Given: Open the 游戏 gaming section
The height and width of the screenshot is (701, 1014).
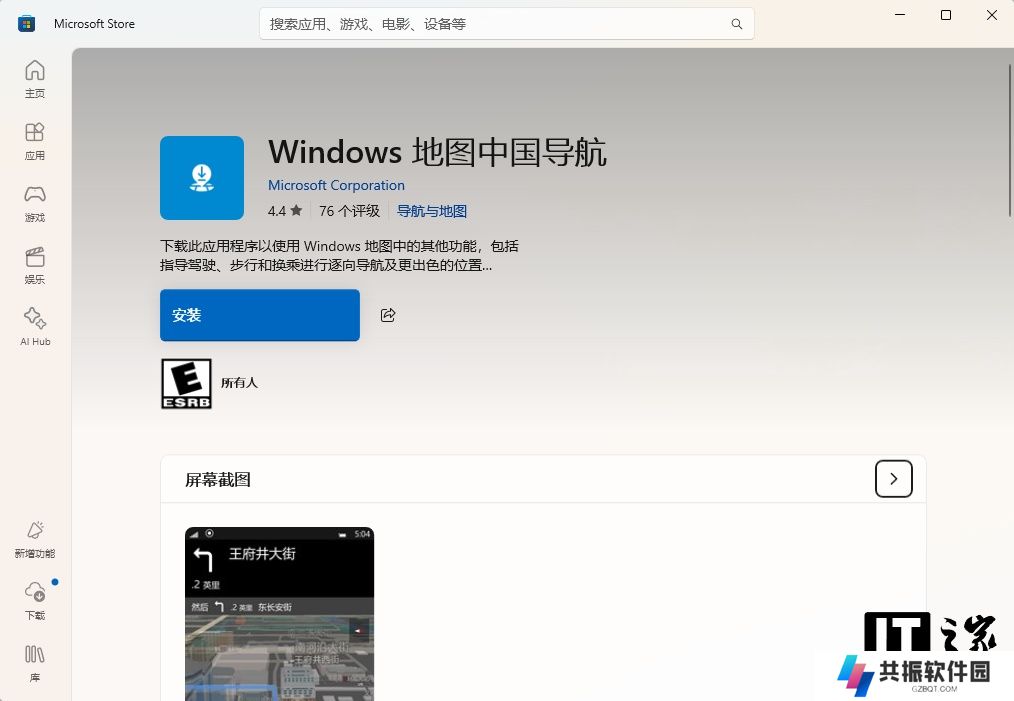Looking at the screenshot, I should 35,203.
